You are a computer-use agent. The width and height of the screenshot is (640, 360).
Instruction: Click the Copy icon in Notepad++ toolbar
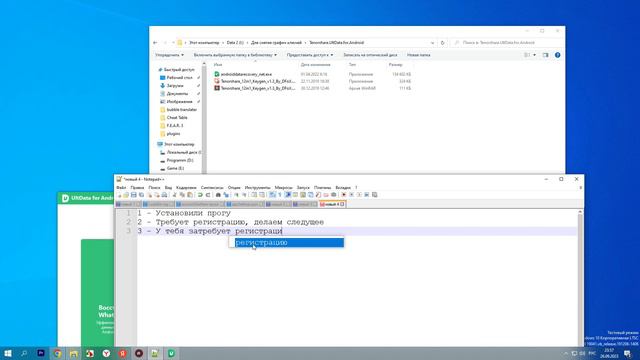tap(182, 195)
